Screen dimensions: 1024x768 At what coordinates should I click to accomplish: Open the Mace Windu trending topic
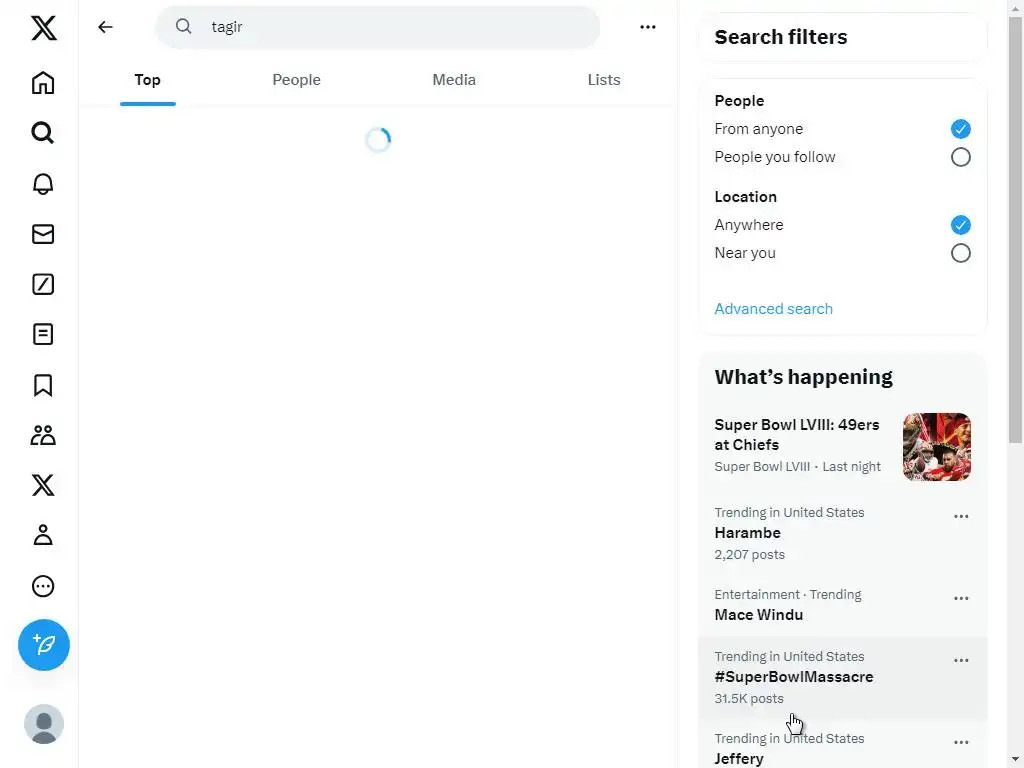(x=842, y=605)
